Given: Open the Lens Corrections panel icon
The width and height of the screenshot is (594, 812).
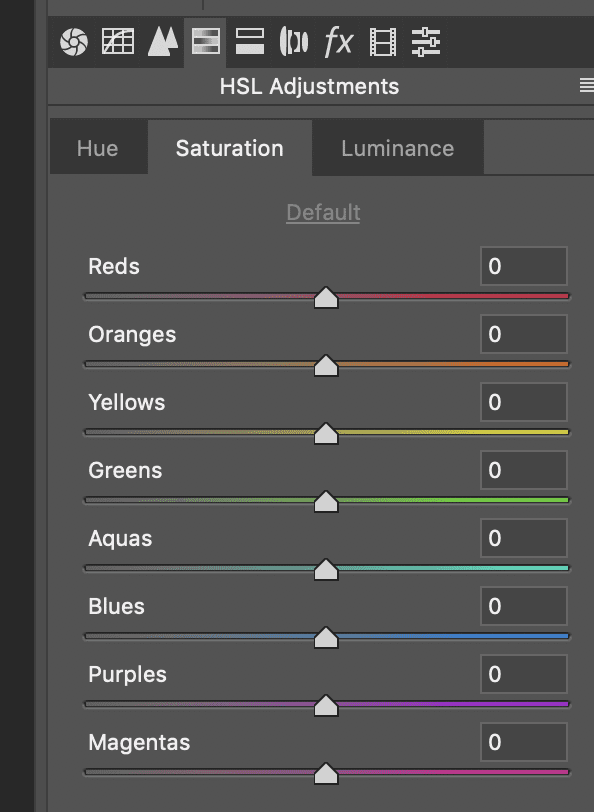Looking at the screenshot, I should [294, 42].
